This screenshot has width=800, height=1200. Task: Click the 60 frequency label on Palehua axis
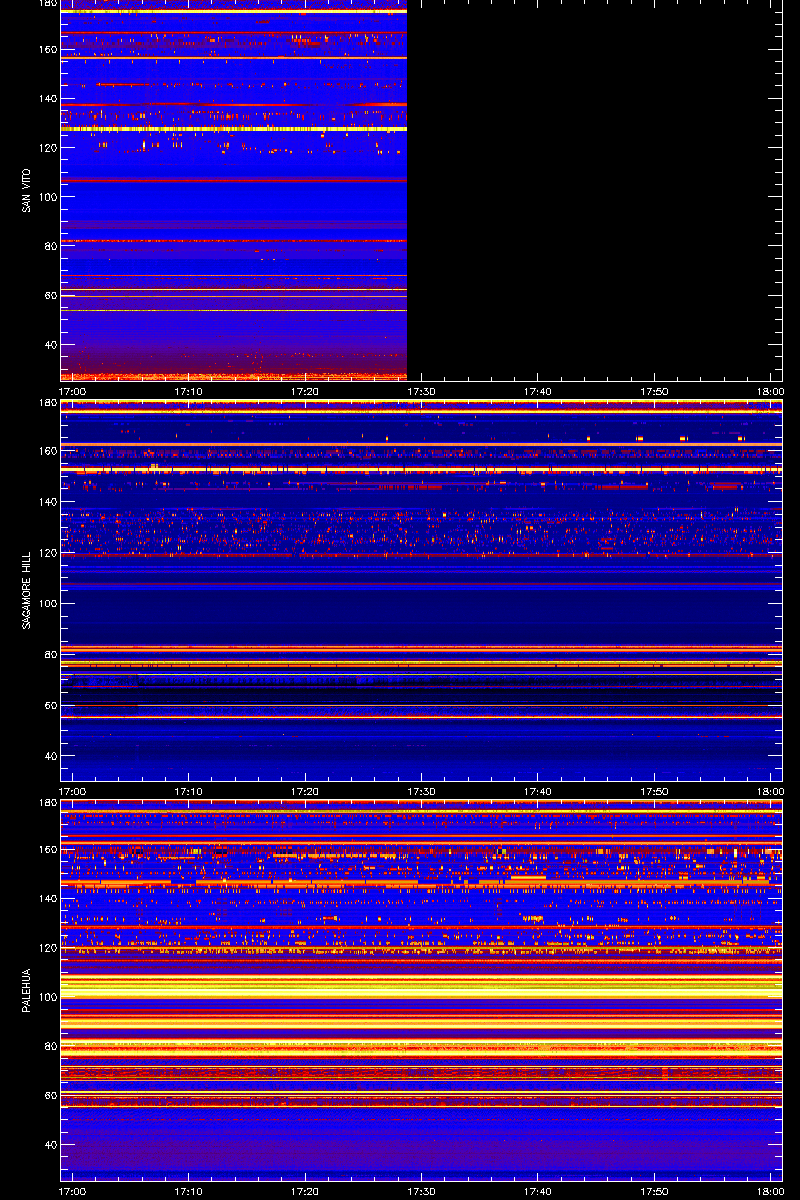coord(50,1096)
